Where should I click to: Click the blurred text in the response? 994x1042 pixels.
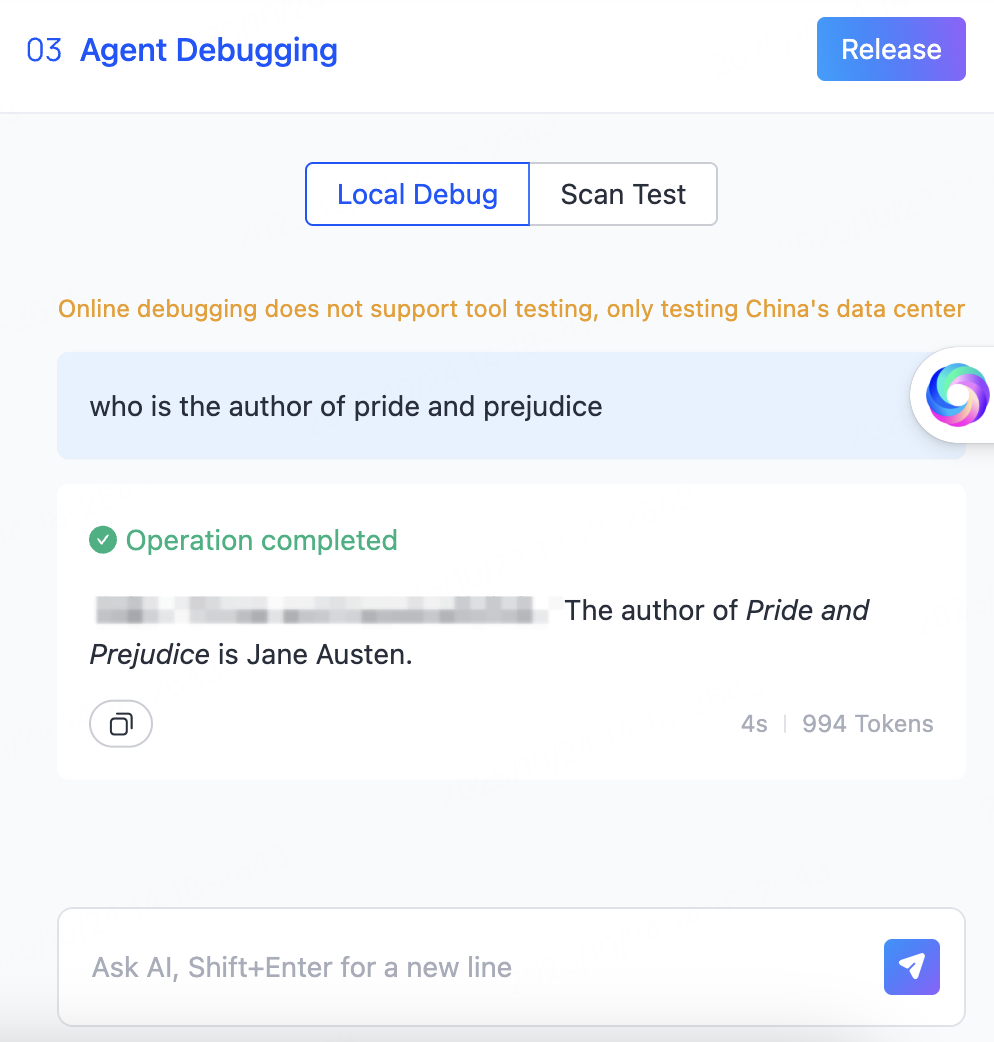point(322,609)
